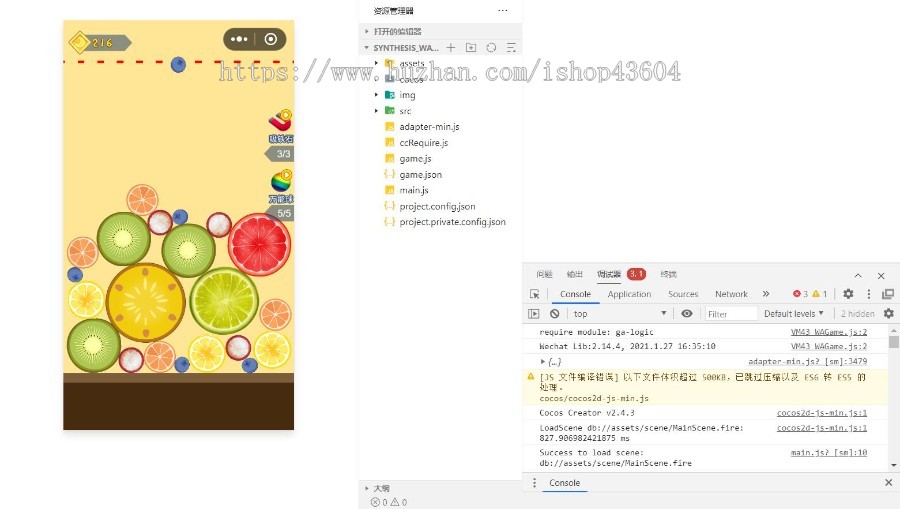The height and width of the screenshot is (509, 900).
Task: Click the red error count badge showing 3
Action: point(800,294)
